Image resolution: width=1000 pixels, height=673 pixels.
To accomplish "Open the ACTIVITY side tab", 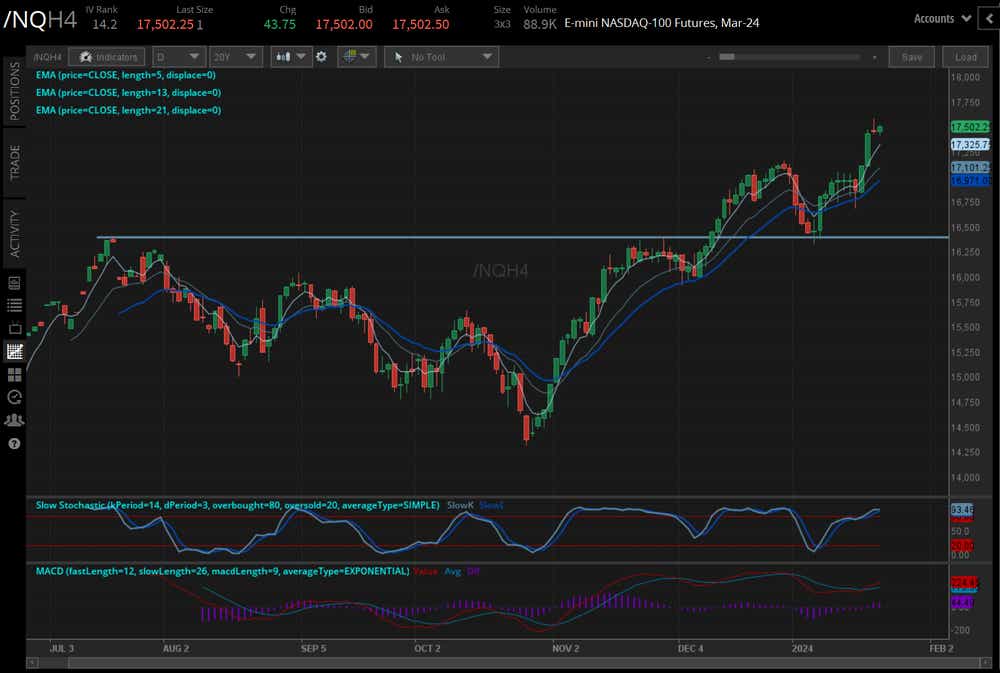I will coord(15,234).
